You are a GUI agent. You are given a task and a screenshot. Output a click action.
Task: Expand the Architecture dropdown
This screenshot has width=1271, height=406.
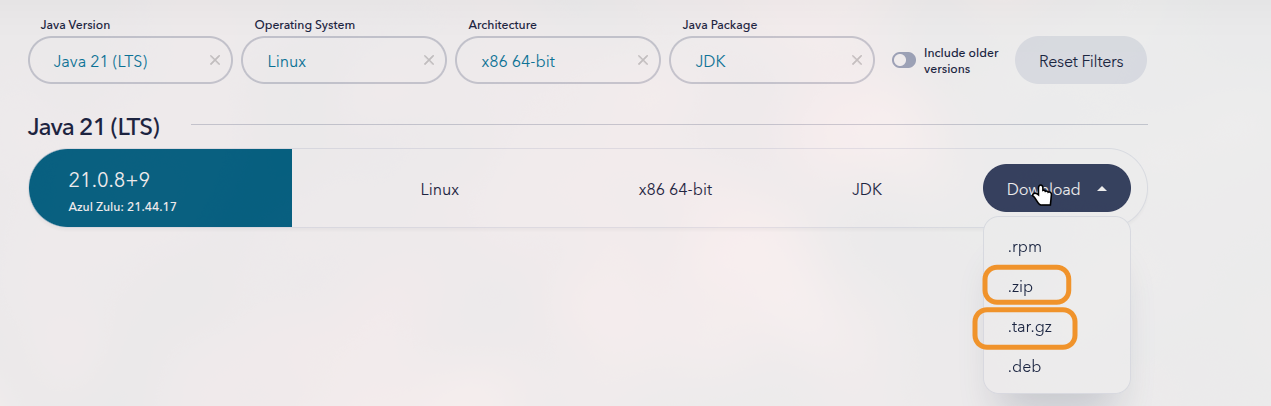pos(545,61)
